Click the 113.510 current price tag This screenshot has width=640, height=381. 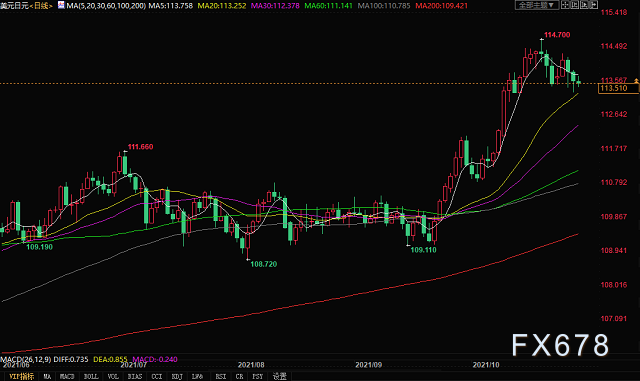618,88
